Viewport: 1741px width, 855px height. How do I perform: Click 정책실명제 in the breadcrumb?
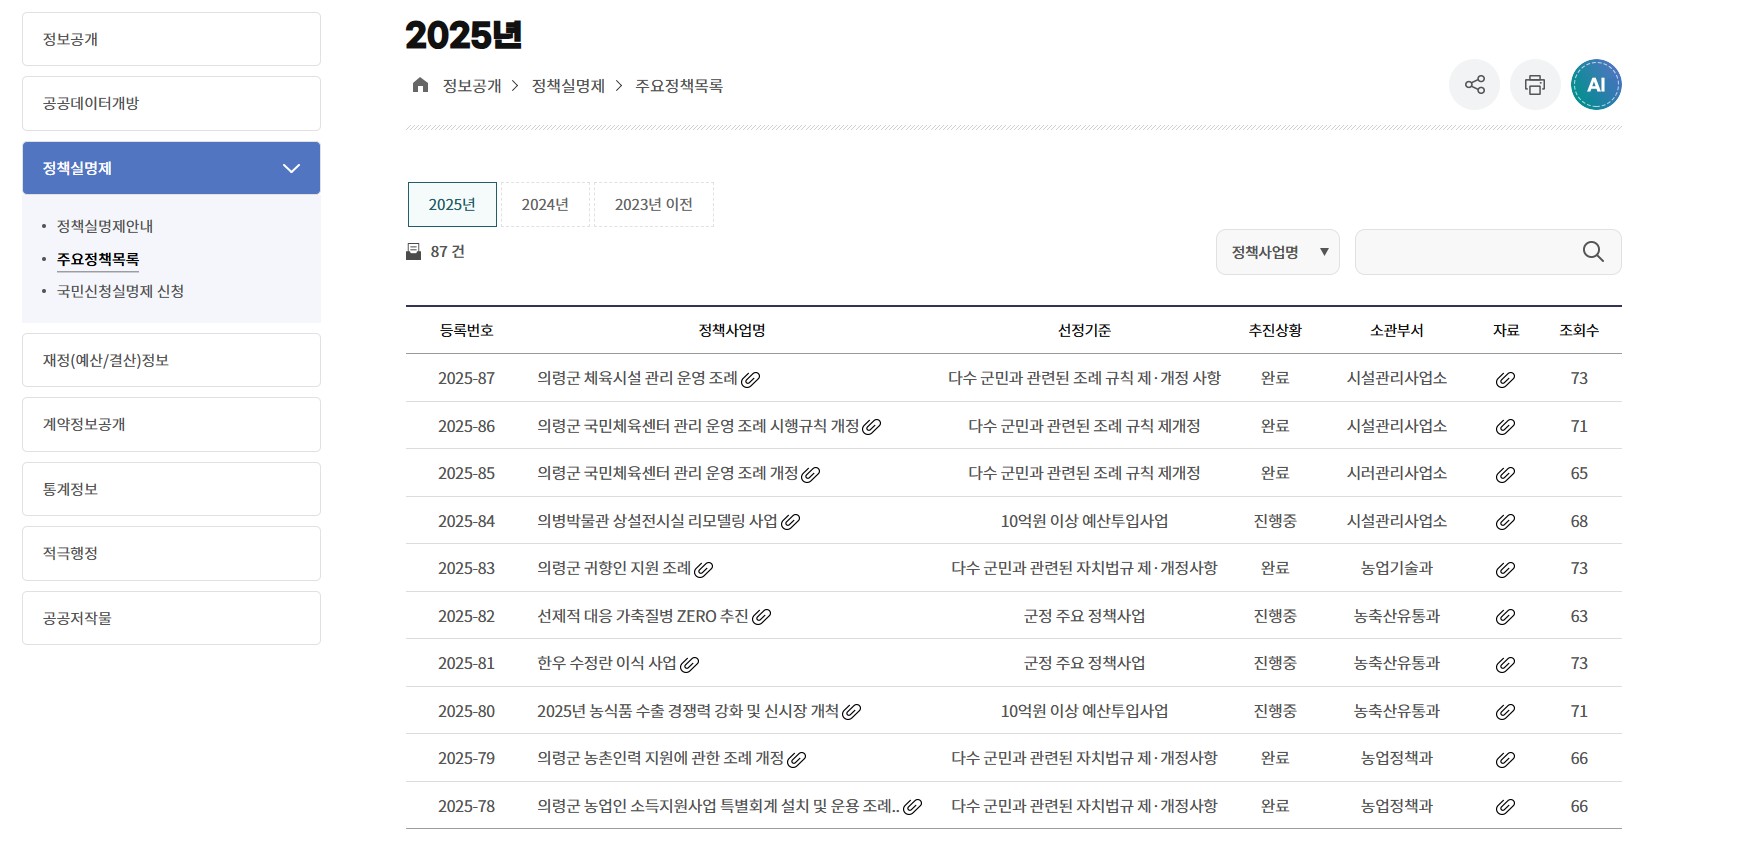pyautogui.click(x=568, y=86)
